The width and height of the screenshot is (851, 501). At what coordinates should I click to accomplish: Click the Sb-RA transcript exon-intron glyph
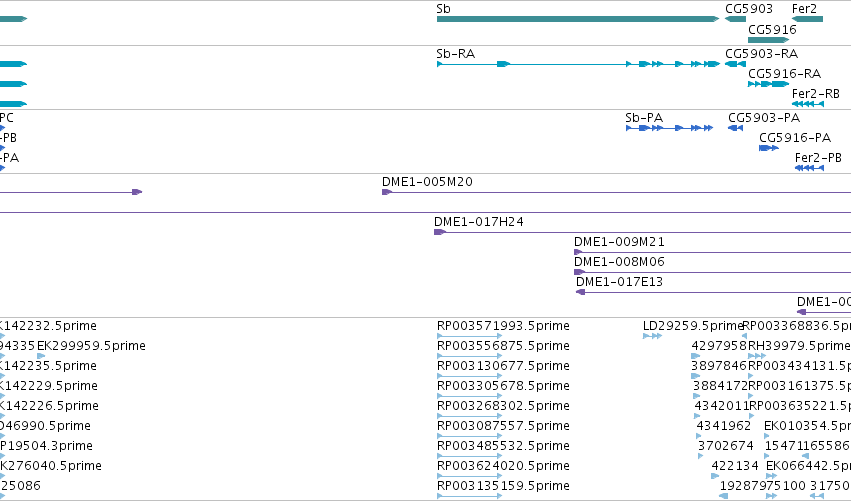pos(578,64)
